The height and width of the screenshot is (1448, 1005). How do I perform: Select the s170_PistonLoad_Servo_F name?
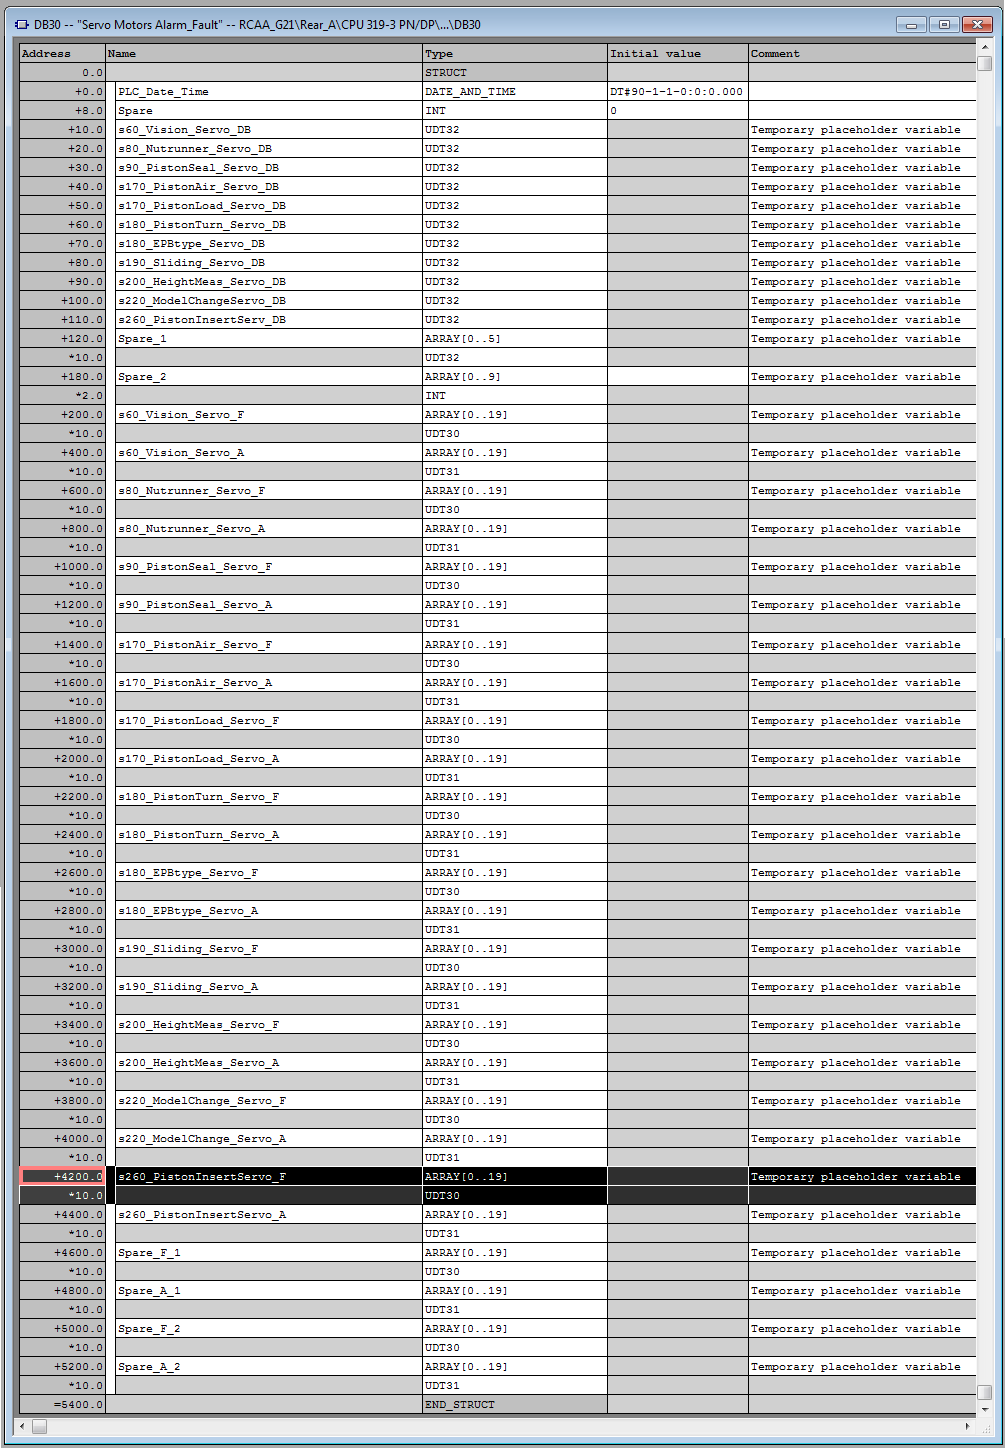(269, 721)
